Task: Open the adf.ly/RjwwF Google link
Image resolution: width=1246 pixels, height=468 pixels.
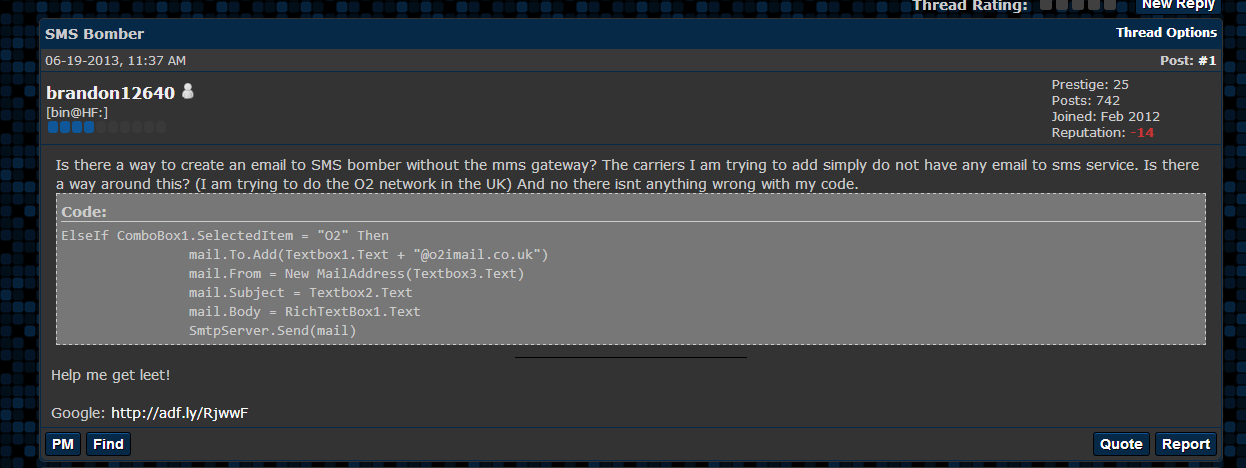Action: click(x=179, y=412)
